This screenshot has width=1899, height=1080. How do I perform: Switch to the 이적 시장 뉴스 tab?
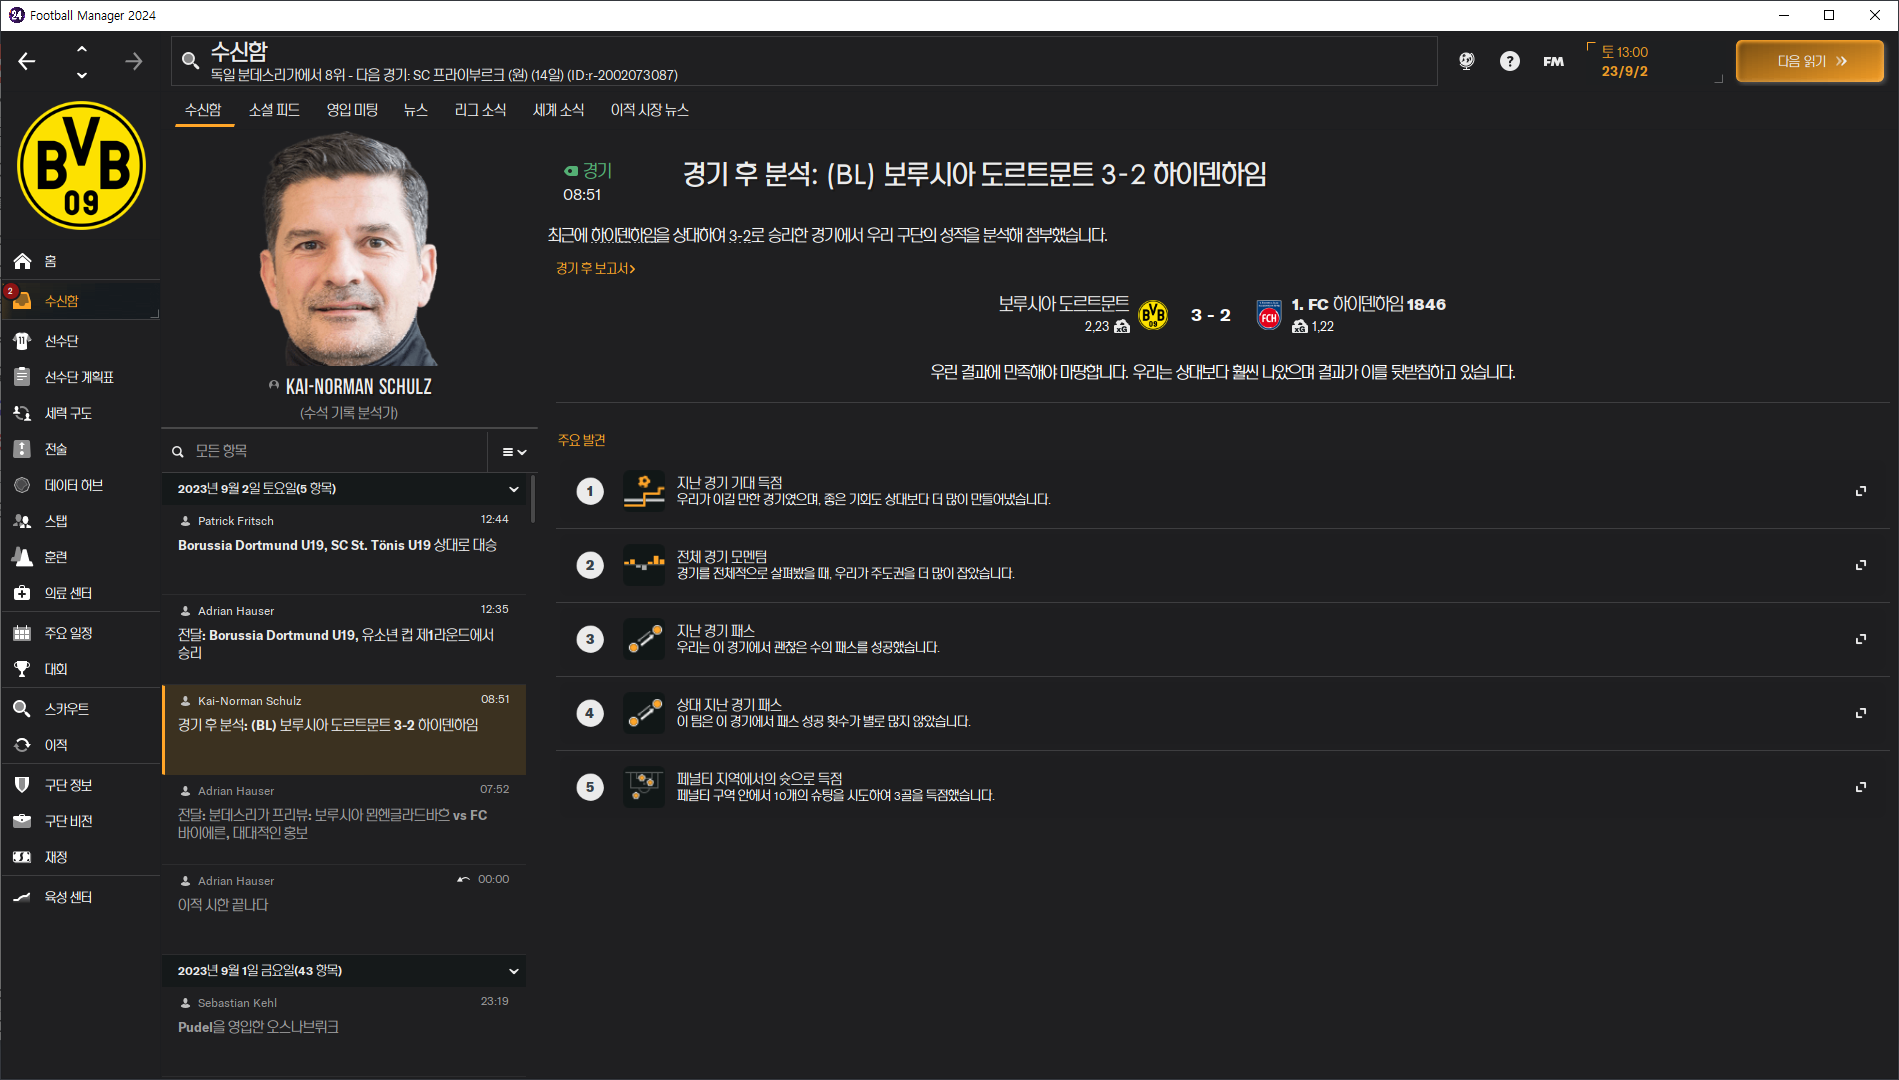tap(650, 110)
